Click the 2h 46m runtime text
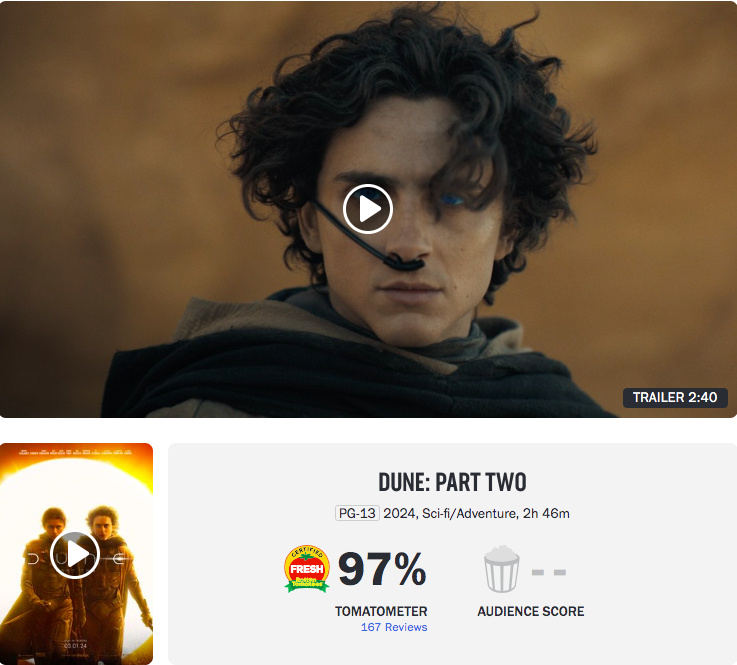 tap(546, 513)
